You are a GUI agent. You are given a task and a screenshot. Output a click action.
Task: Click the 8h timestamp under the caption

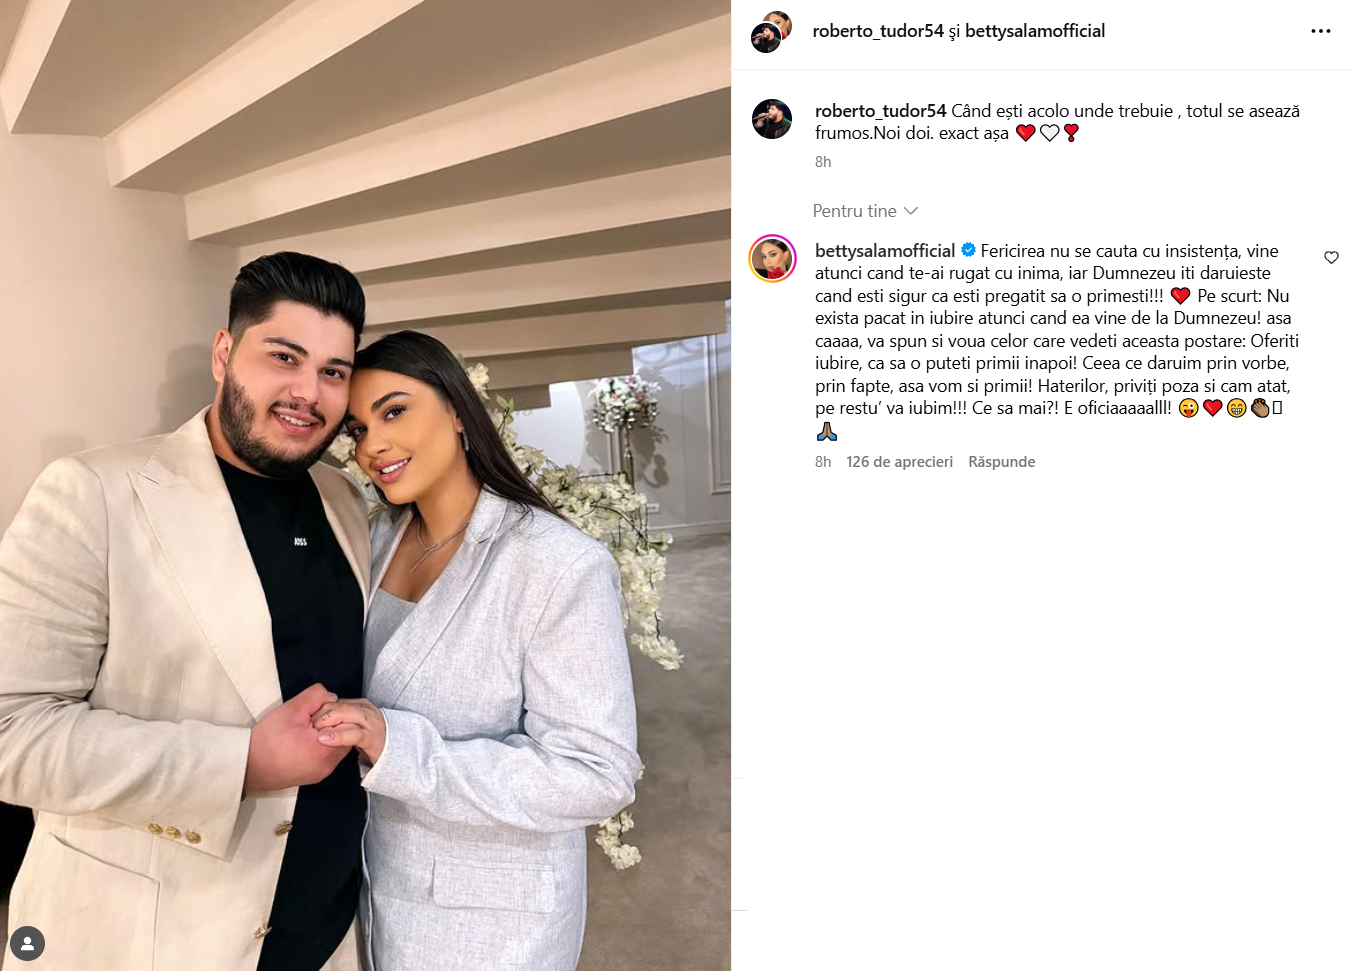coord(823,162)
